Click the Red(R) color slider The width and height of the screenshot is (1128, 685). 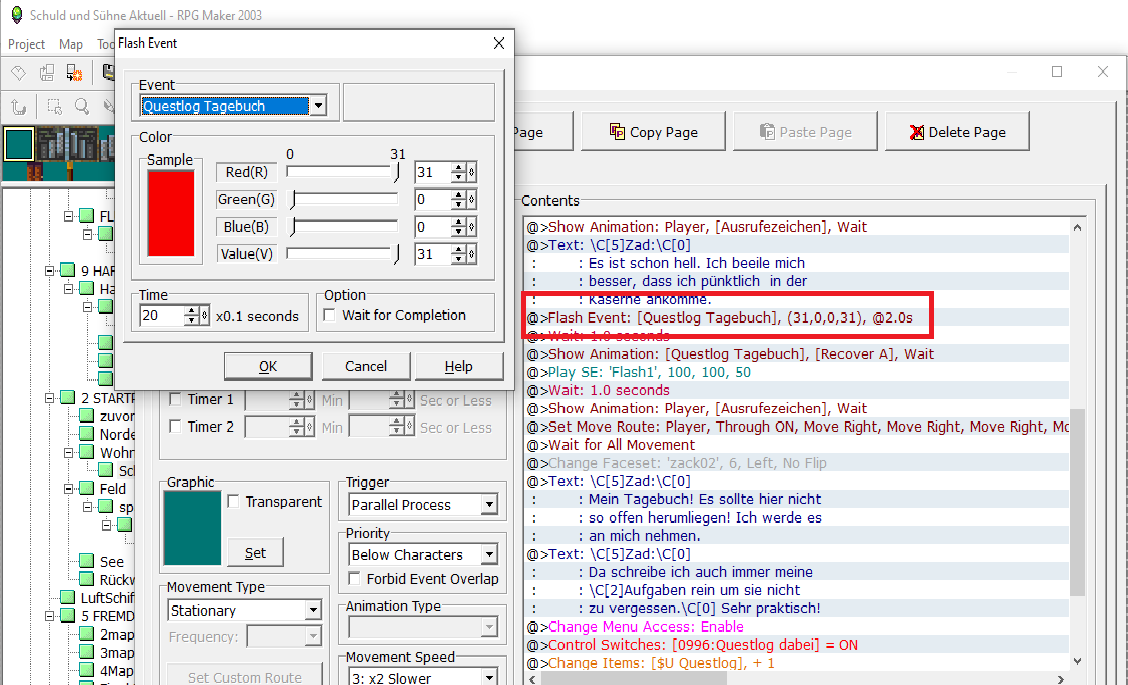(x=342, y=172)
